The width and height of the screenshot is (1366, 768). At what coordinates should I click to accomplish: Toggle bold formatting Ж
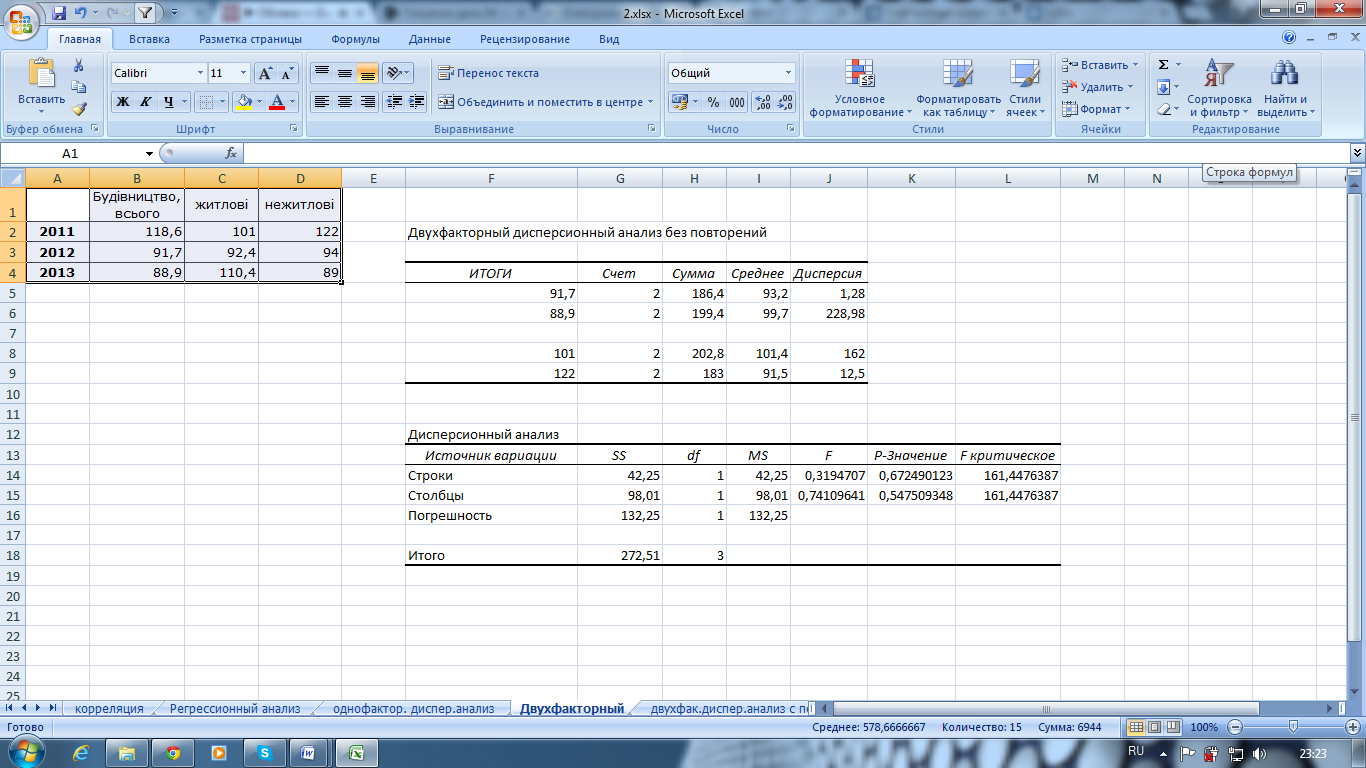(x=122, y=102)
